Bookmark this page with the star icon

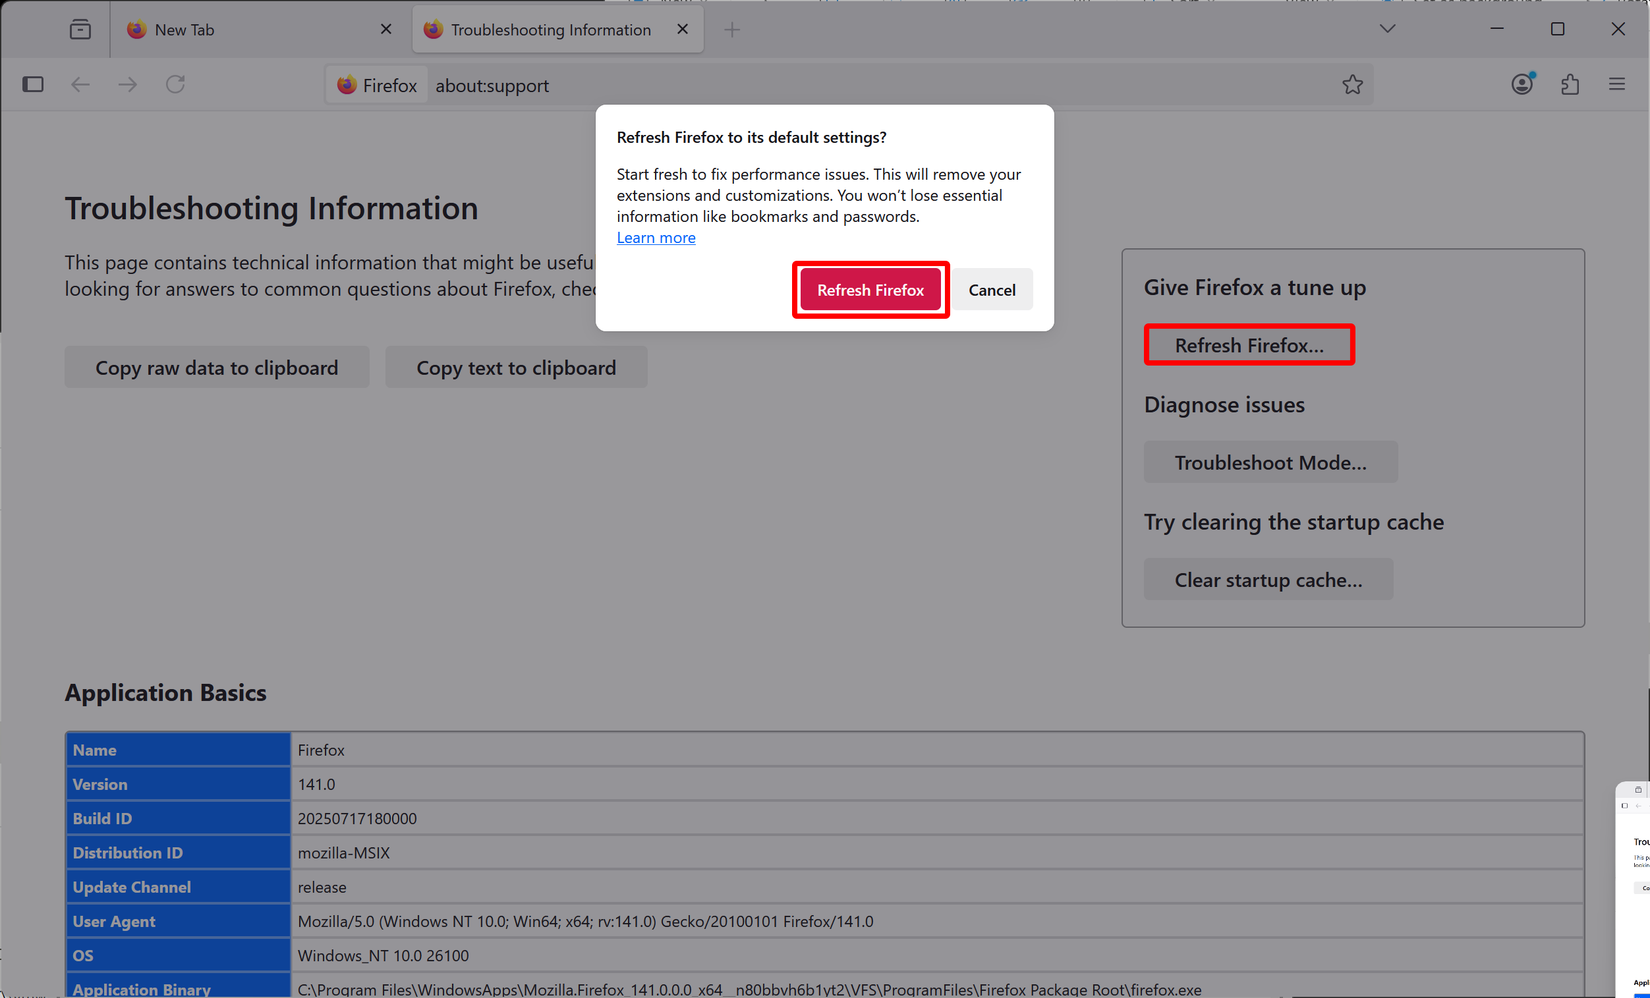click(x=1353, y=84)
